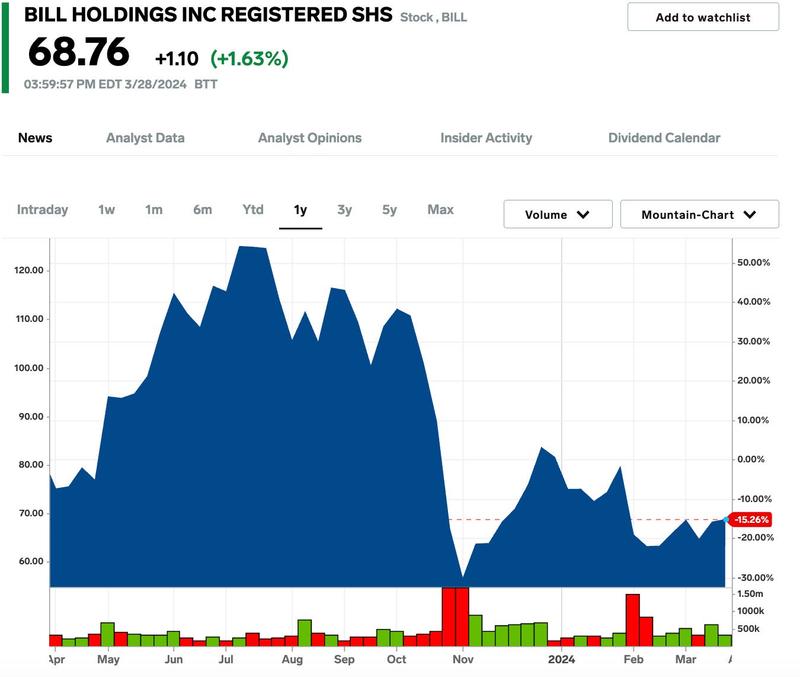The image size is (800, 677).
Task: Open the News tab
Action: pyautogui.click(x=35, y=138)
